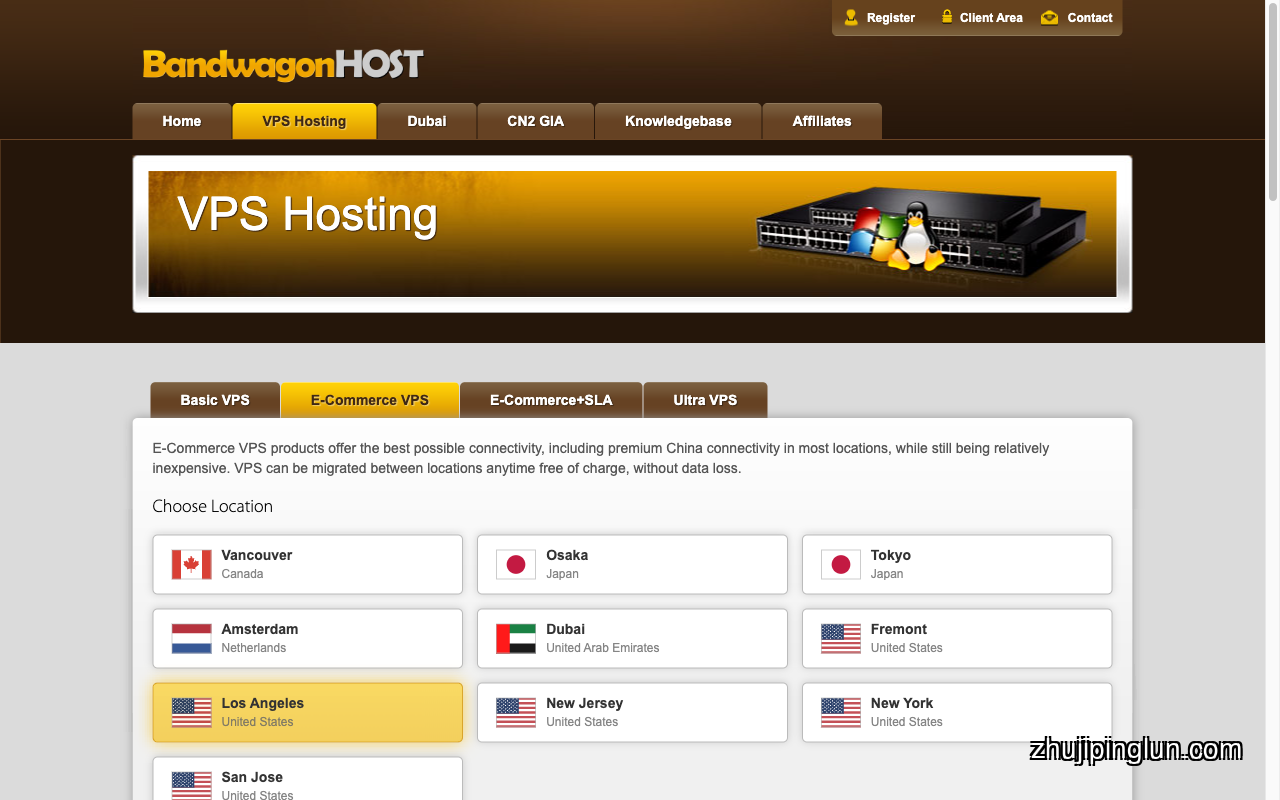Select Tokyo location name
The height and width of the screenshot is (800, 1280).
tap(891, 555)
